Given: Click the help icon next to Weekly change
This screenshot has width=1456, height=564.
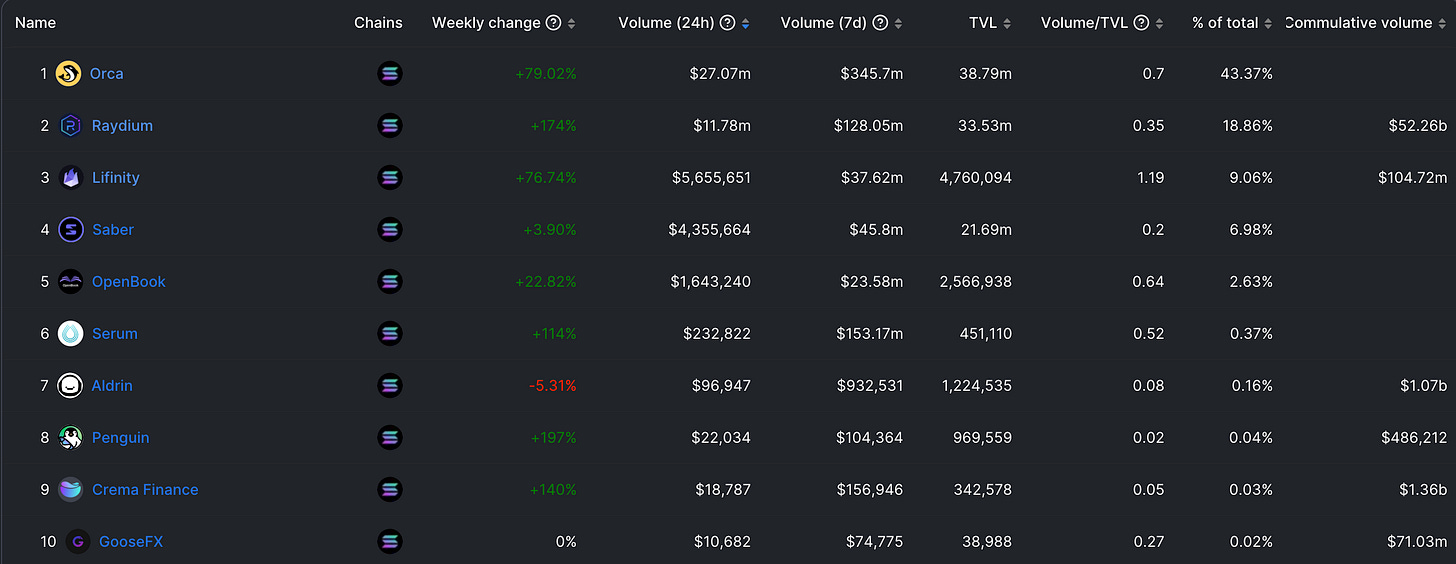Looking at the screenshot, I should coord(553,22).
